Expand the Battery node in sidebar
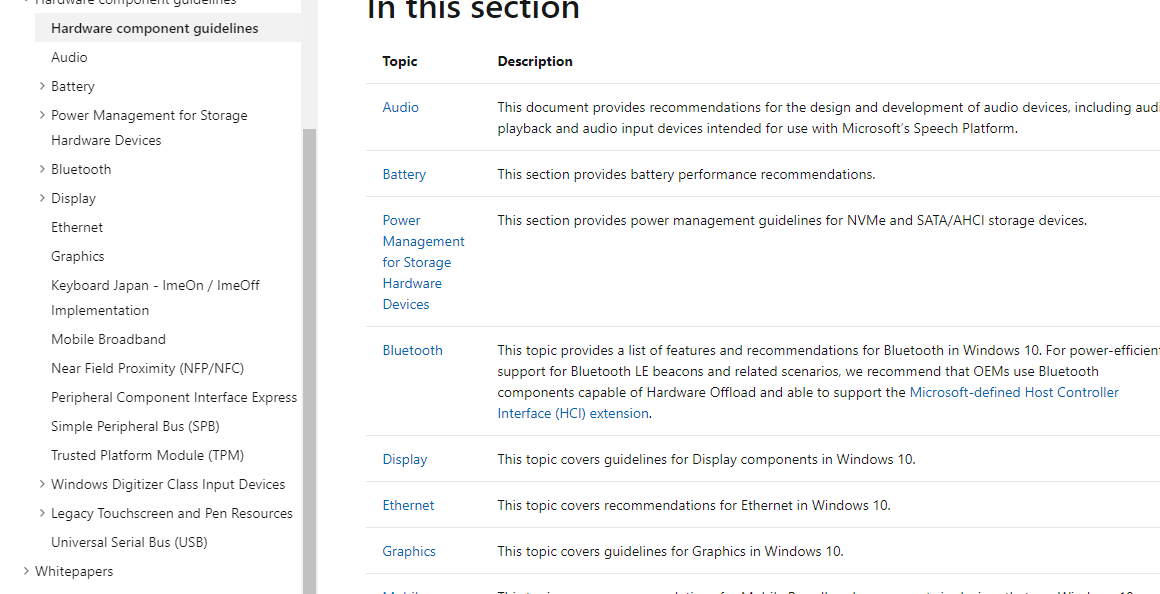 click(x=42, y=86)
